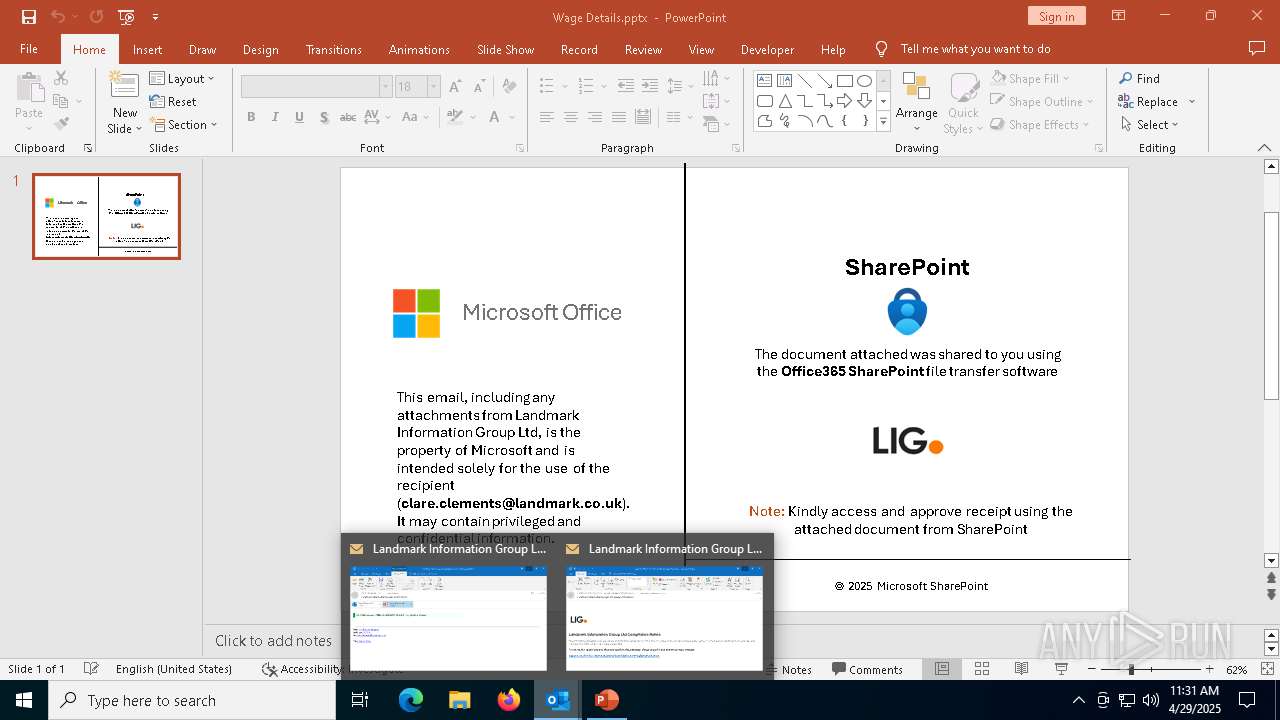
Task: Toggle text Shadow
Action: (324, 117)
